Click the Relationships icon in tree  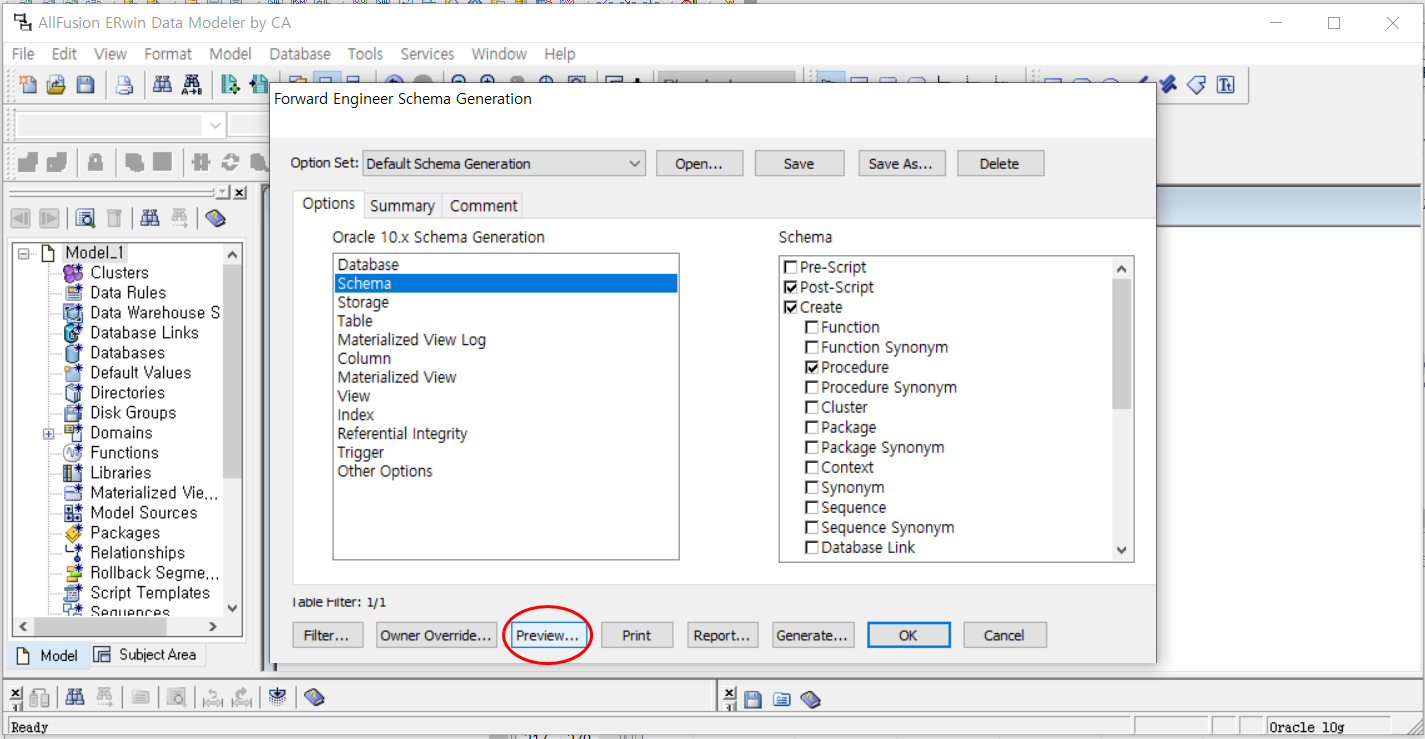tap(73, 552)
